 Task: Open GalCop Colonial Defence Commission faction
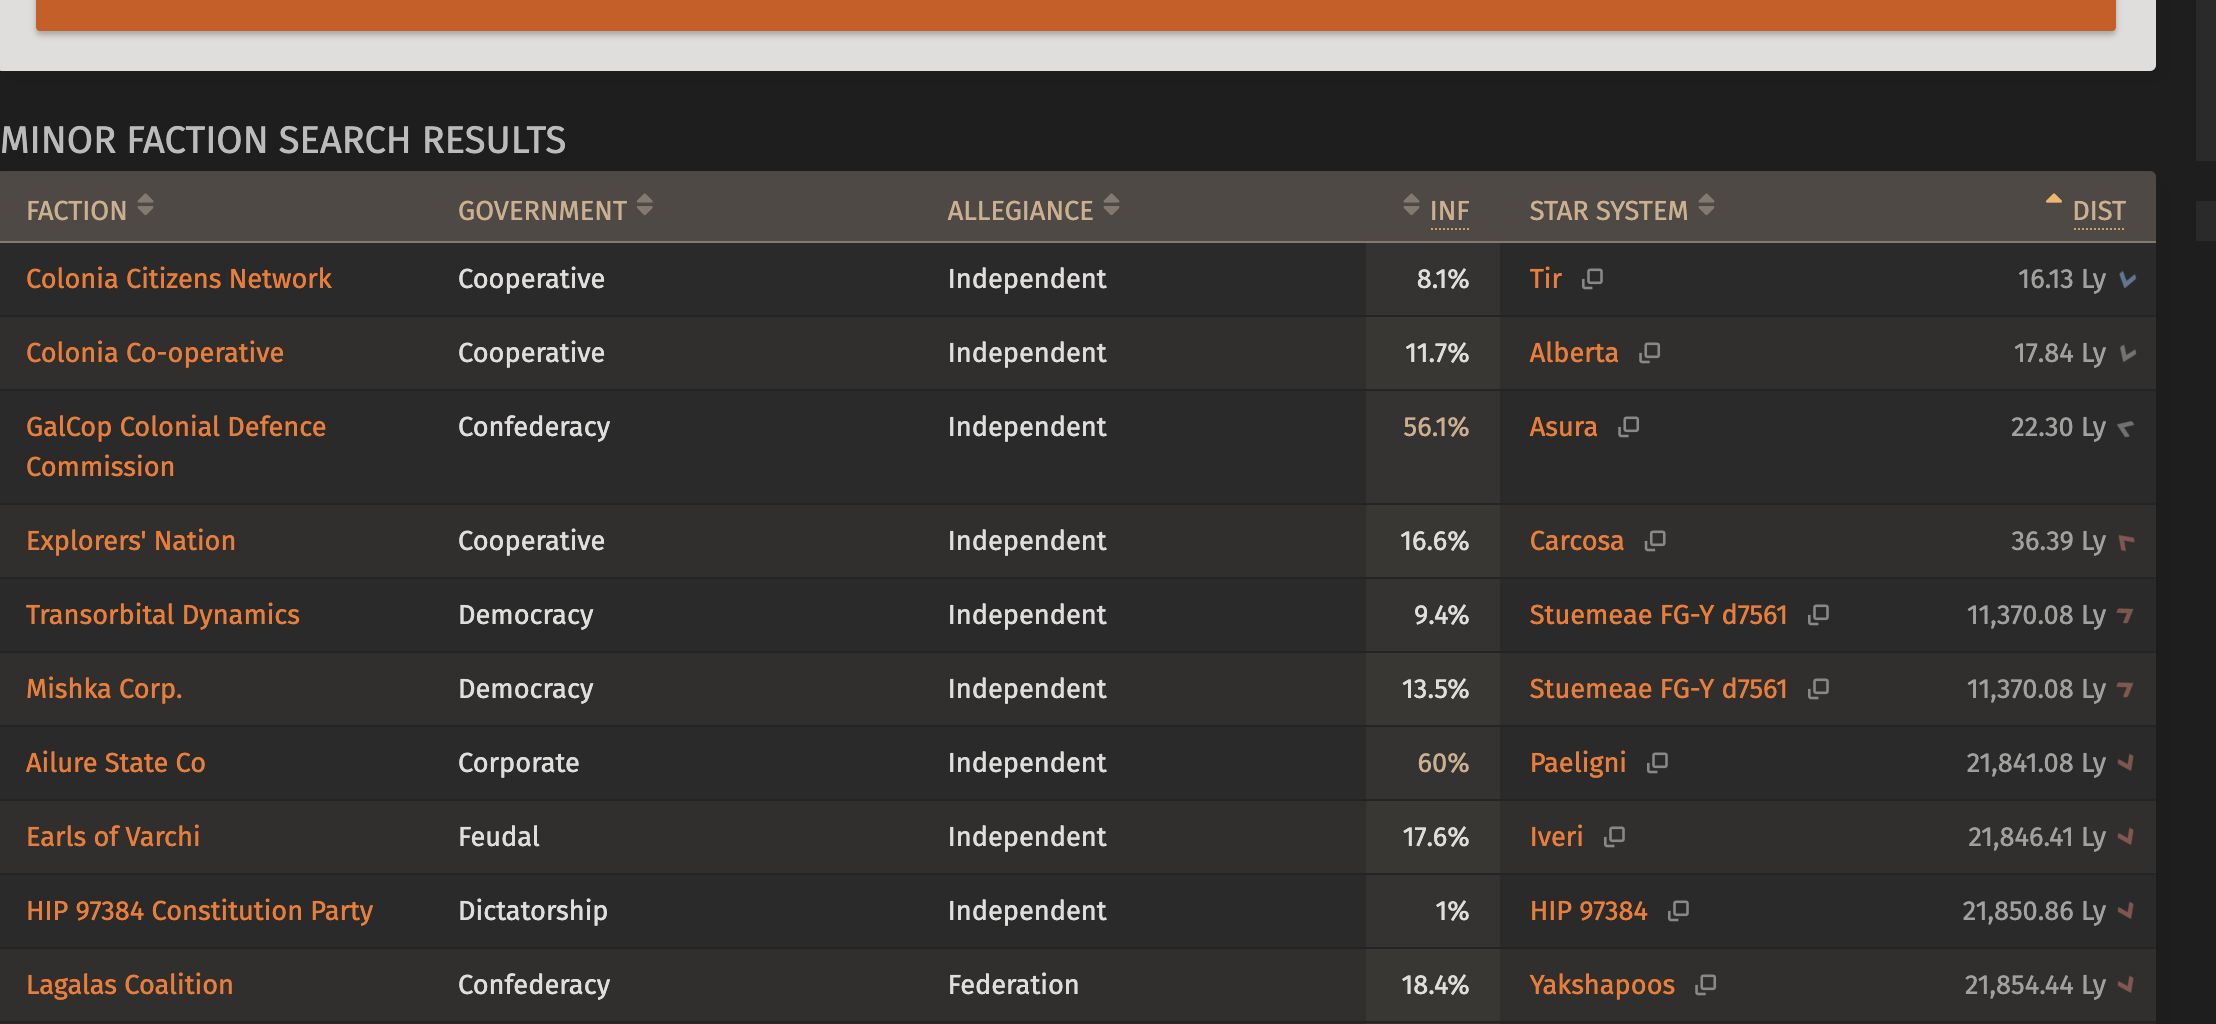pyautogui.click(x=176, y=447)
